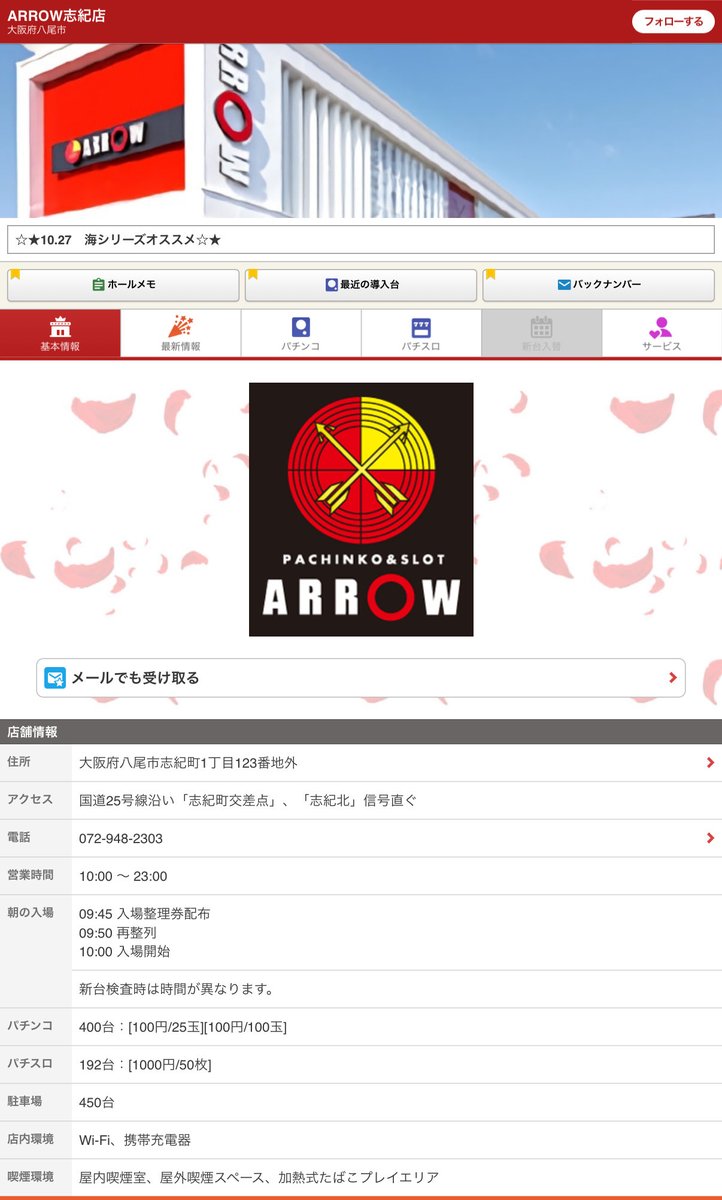Click the ☆★10.27 海シリーズオススメ☆★ message box
Image resolution: width=722 pixels, height=1200 pixels.
coord(361,240)
